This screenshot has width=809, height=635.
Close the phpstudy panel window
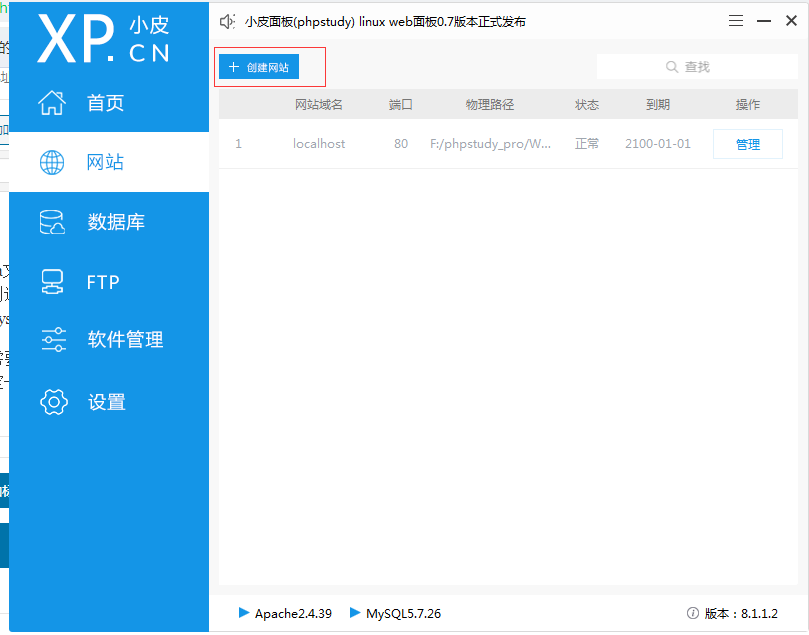(791, 21)
